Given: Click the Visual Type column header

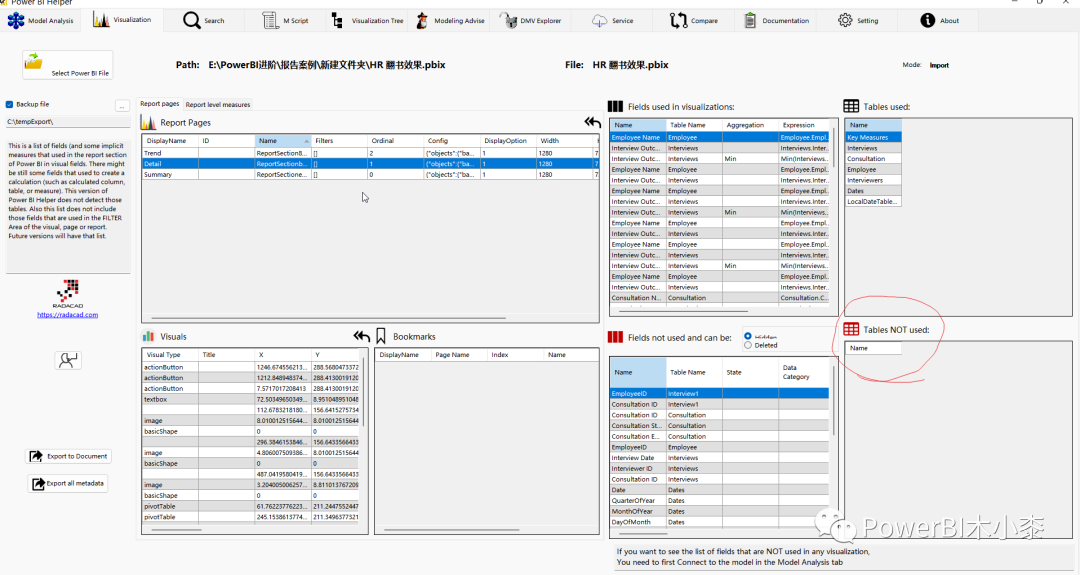Looking at the screenshot, I should 170,355.
